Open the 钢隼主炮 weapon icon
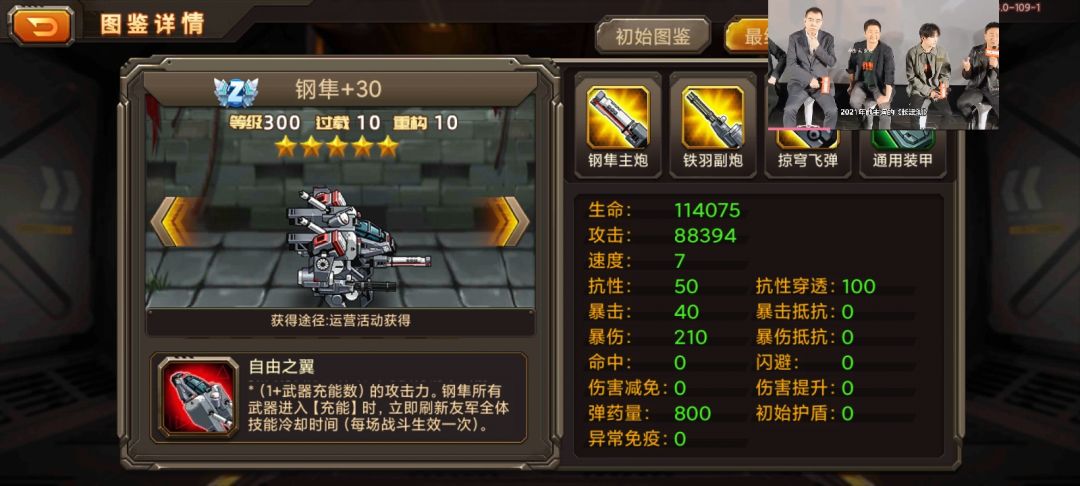 click(618, 117)
